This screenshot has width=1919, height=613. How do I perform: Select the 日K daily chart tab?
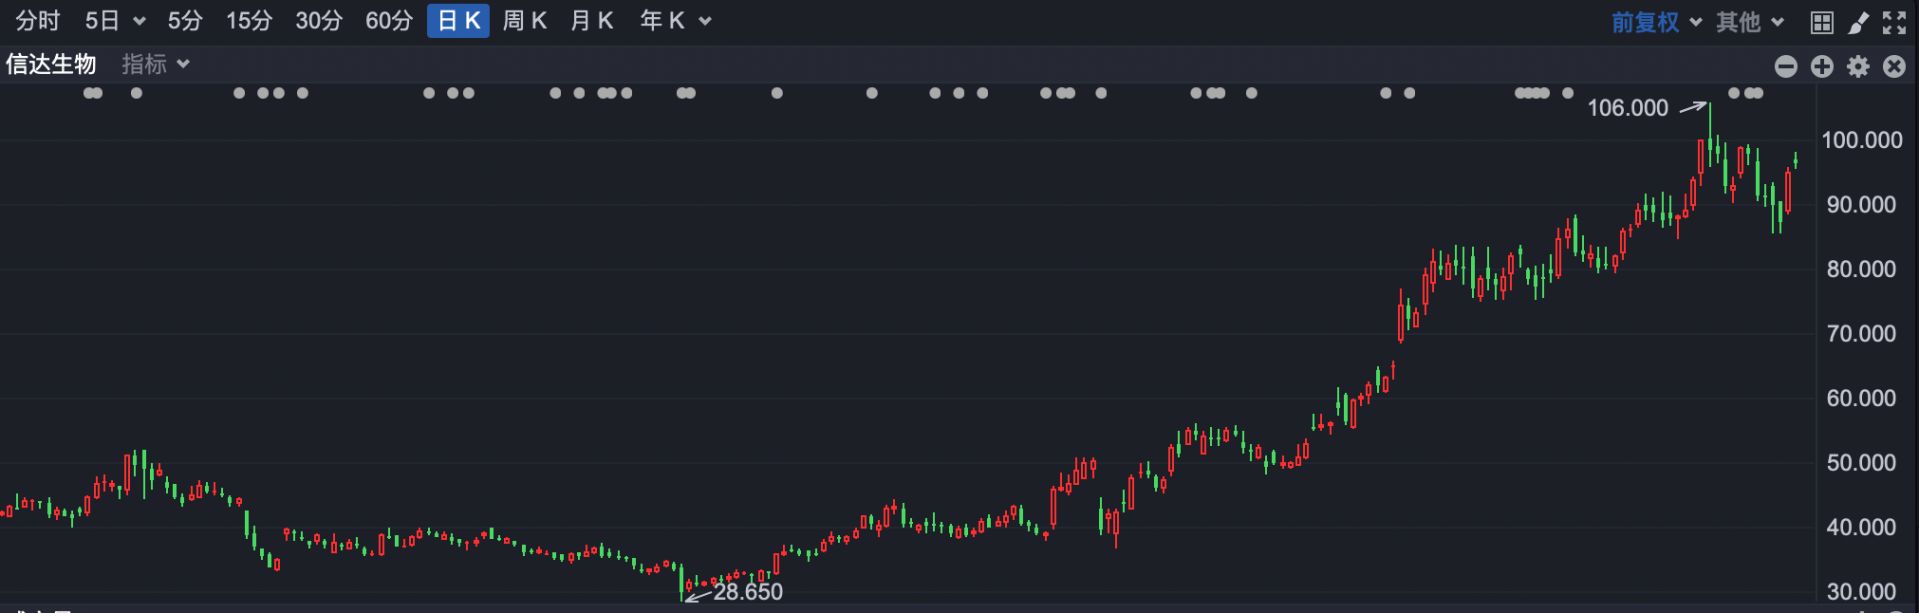(458, 21)
